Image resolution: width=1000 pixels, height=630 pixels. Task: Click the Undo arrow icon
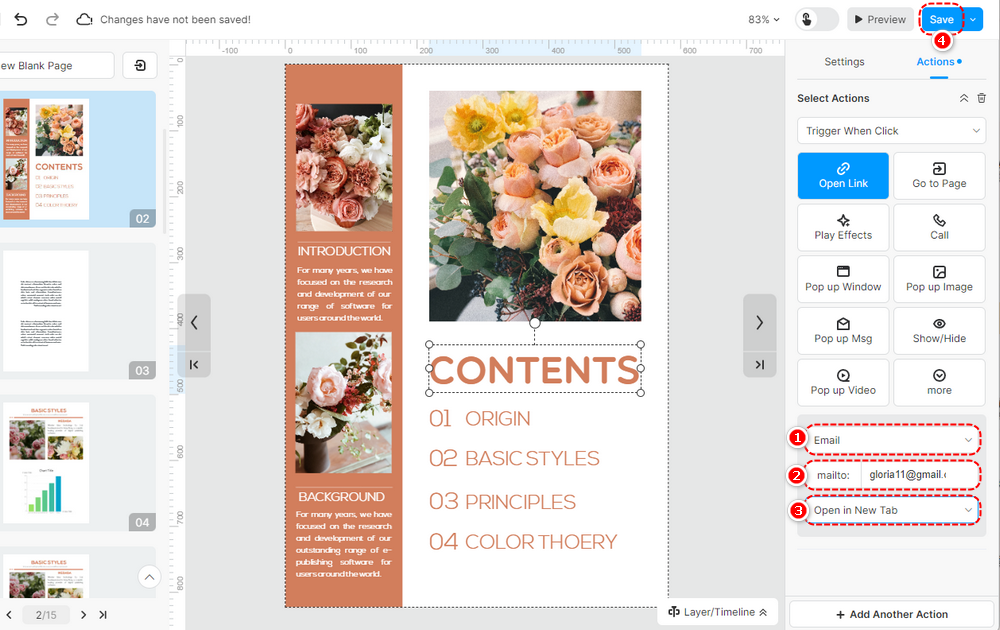point(20,20)
